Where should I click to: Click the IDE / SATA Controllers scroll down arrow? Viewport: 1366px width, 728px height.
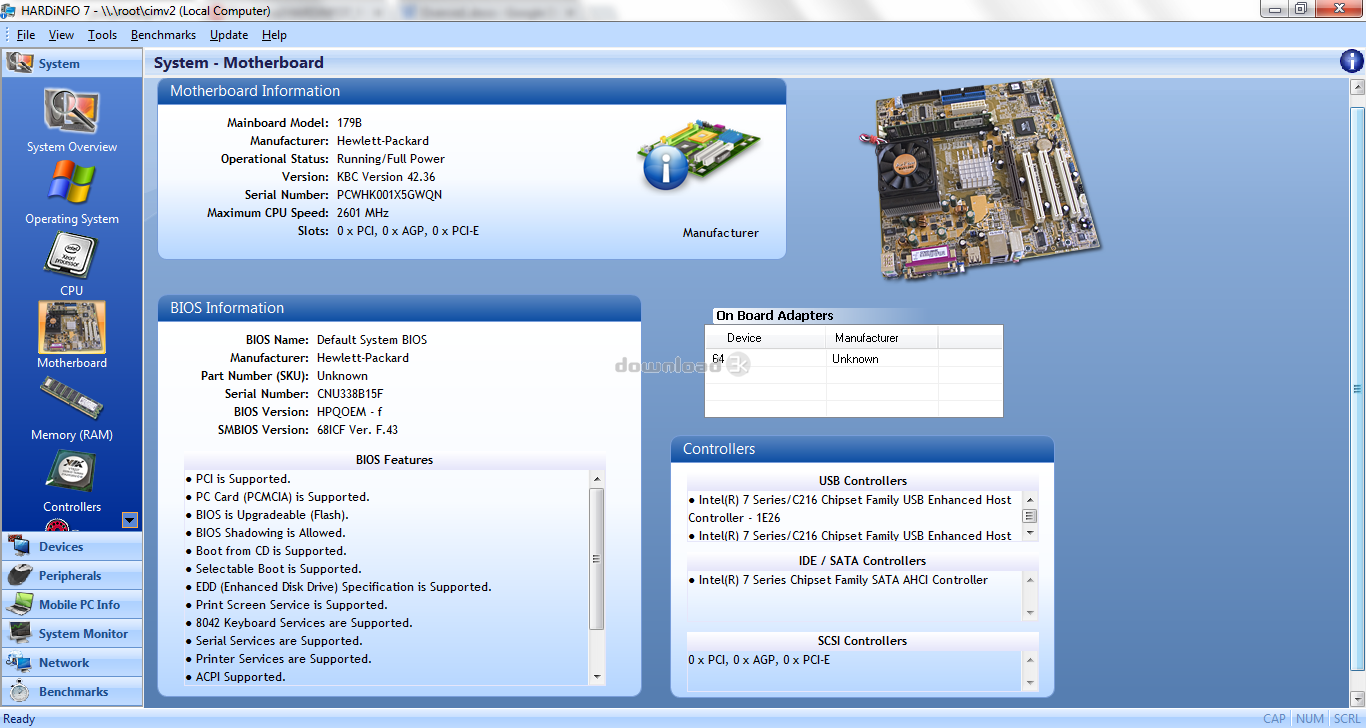click(1030, 613)
